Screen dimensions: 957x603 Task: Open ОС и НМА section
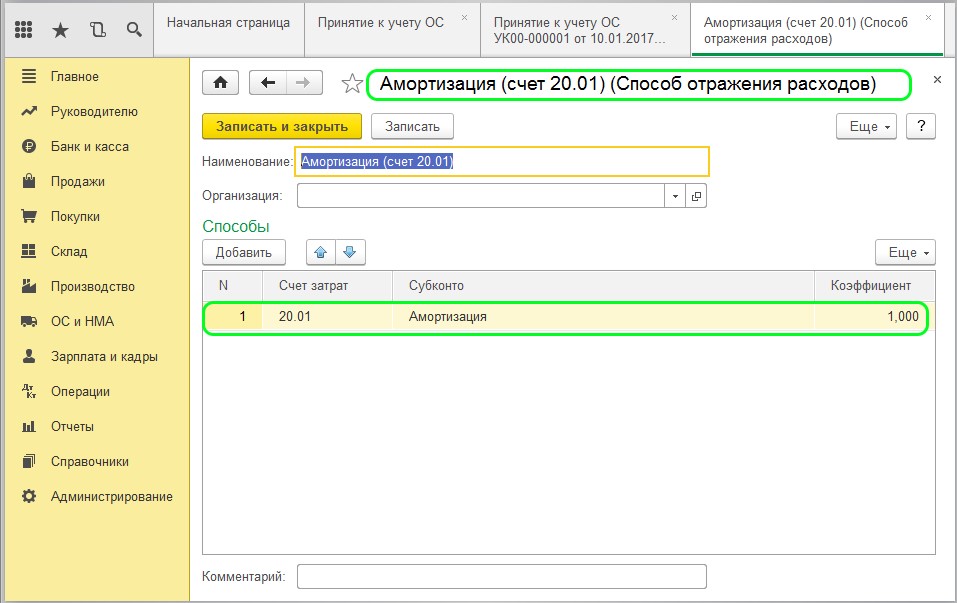(x=82, y=322)
